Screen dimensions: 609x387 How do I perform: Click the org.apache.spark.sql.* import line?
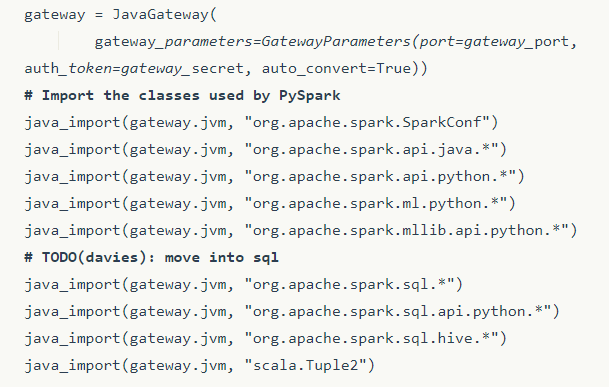click(244, 285)
